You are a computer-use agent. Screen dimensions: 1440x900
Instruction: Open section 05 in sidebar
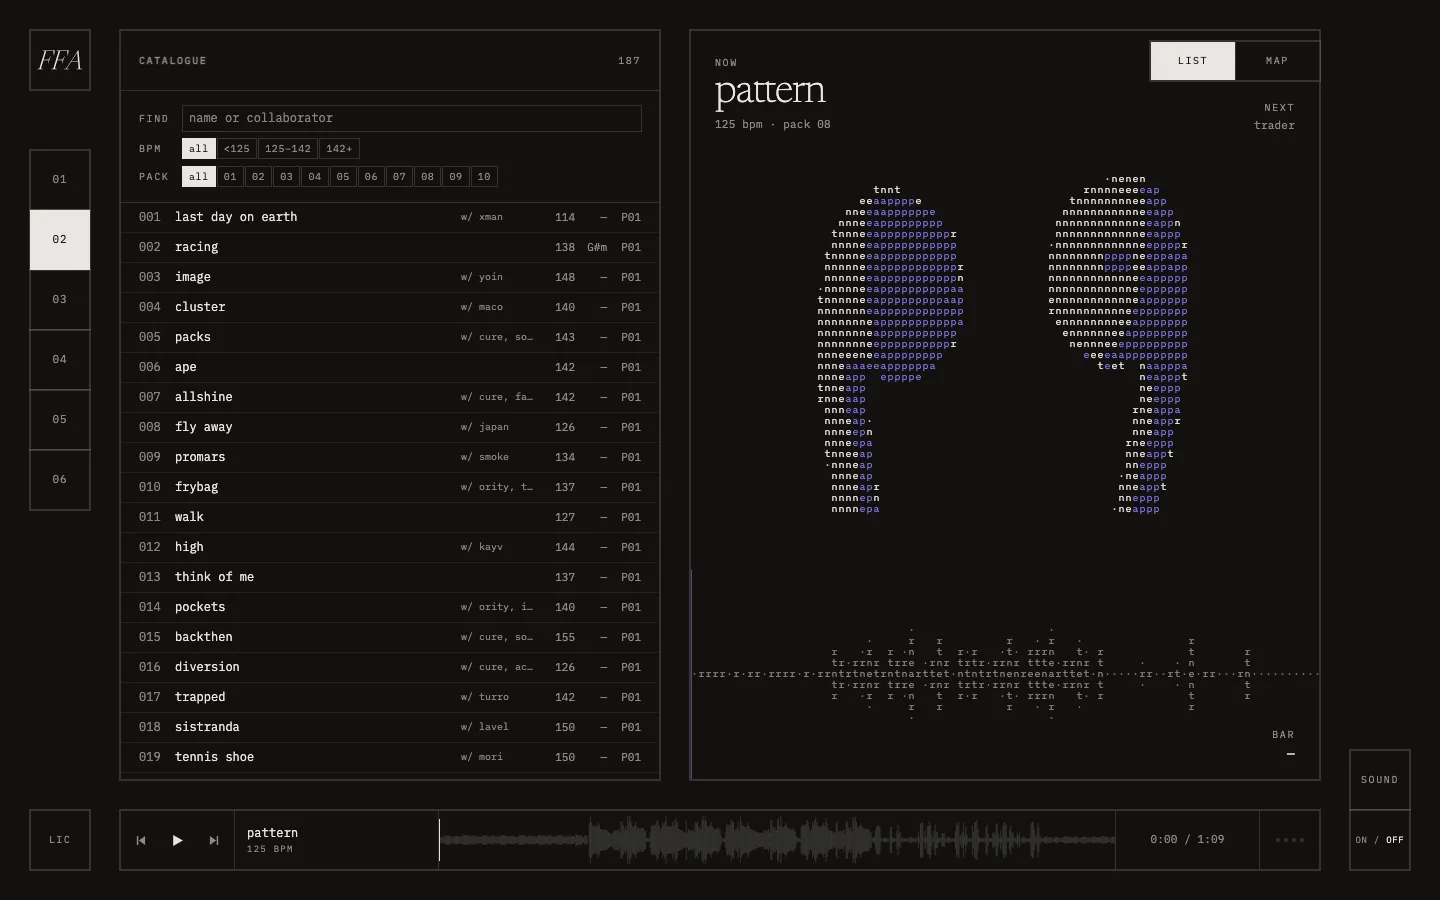tap(60, 420)
